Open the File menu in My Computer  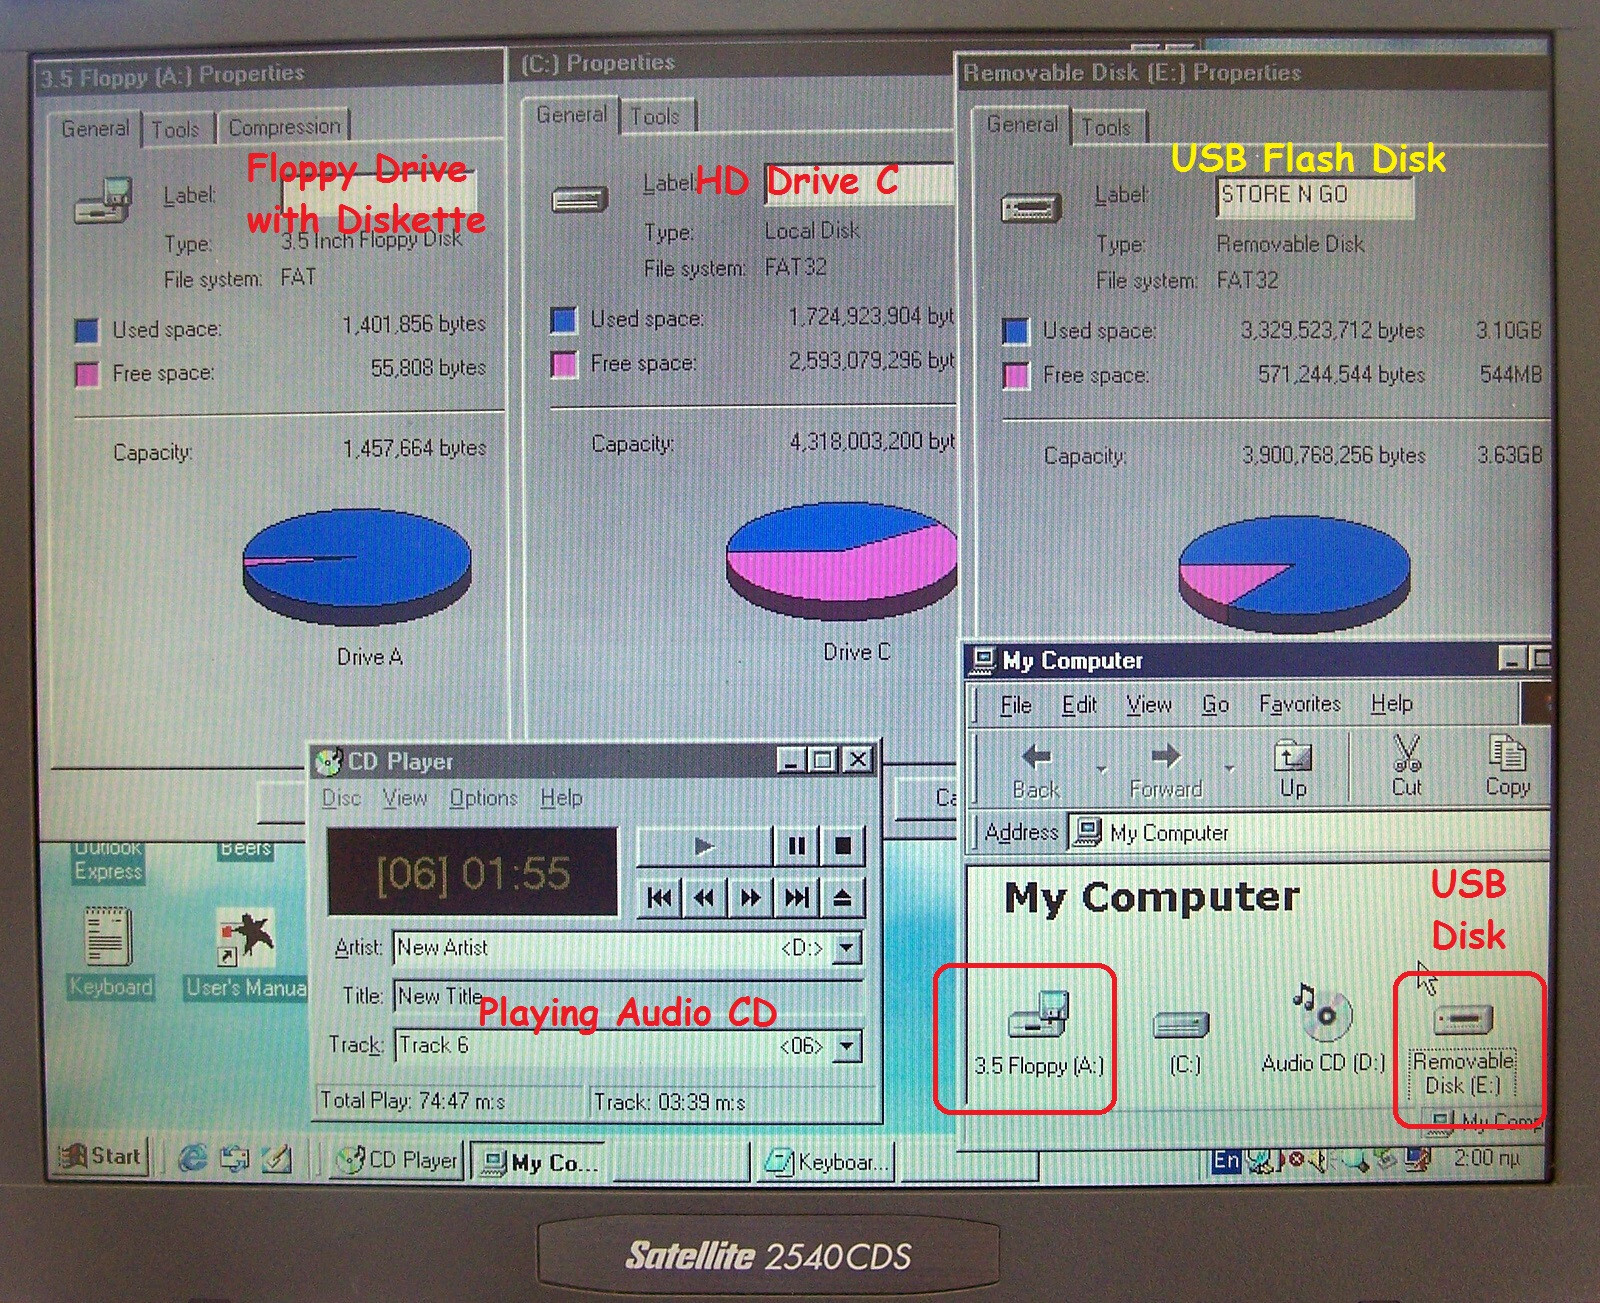coord(1016,705)
